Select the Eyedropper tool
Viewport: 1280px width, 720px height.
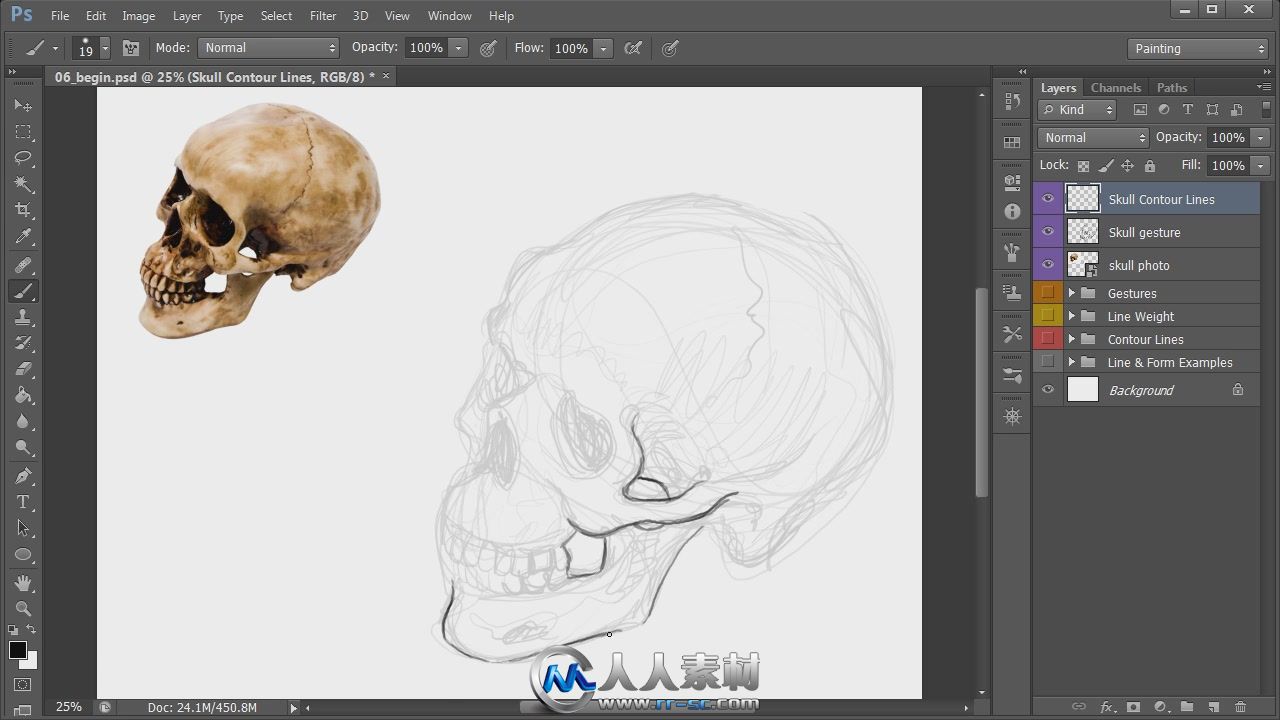click(23, 237)
